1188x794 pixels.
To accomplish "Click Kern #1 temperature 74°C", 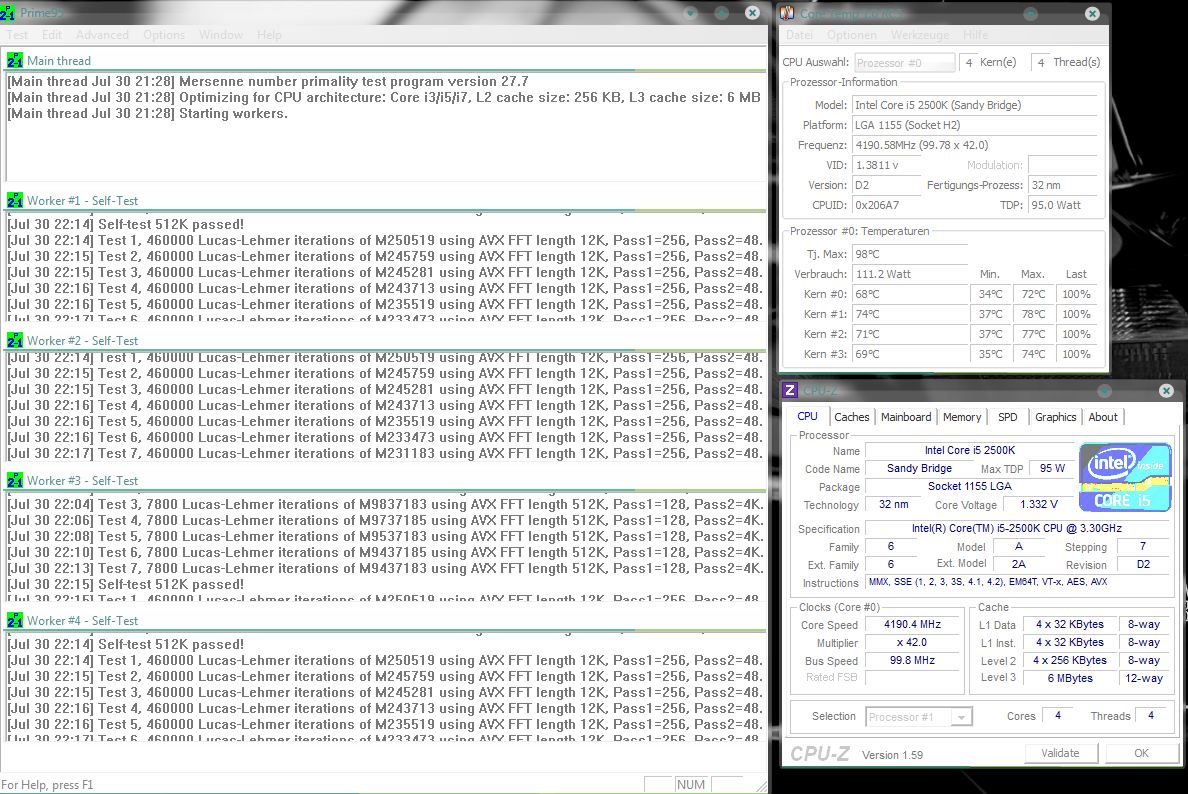I will click(x=909, y=314).
